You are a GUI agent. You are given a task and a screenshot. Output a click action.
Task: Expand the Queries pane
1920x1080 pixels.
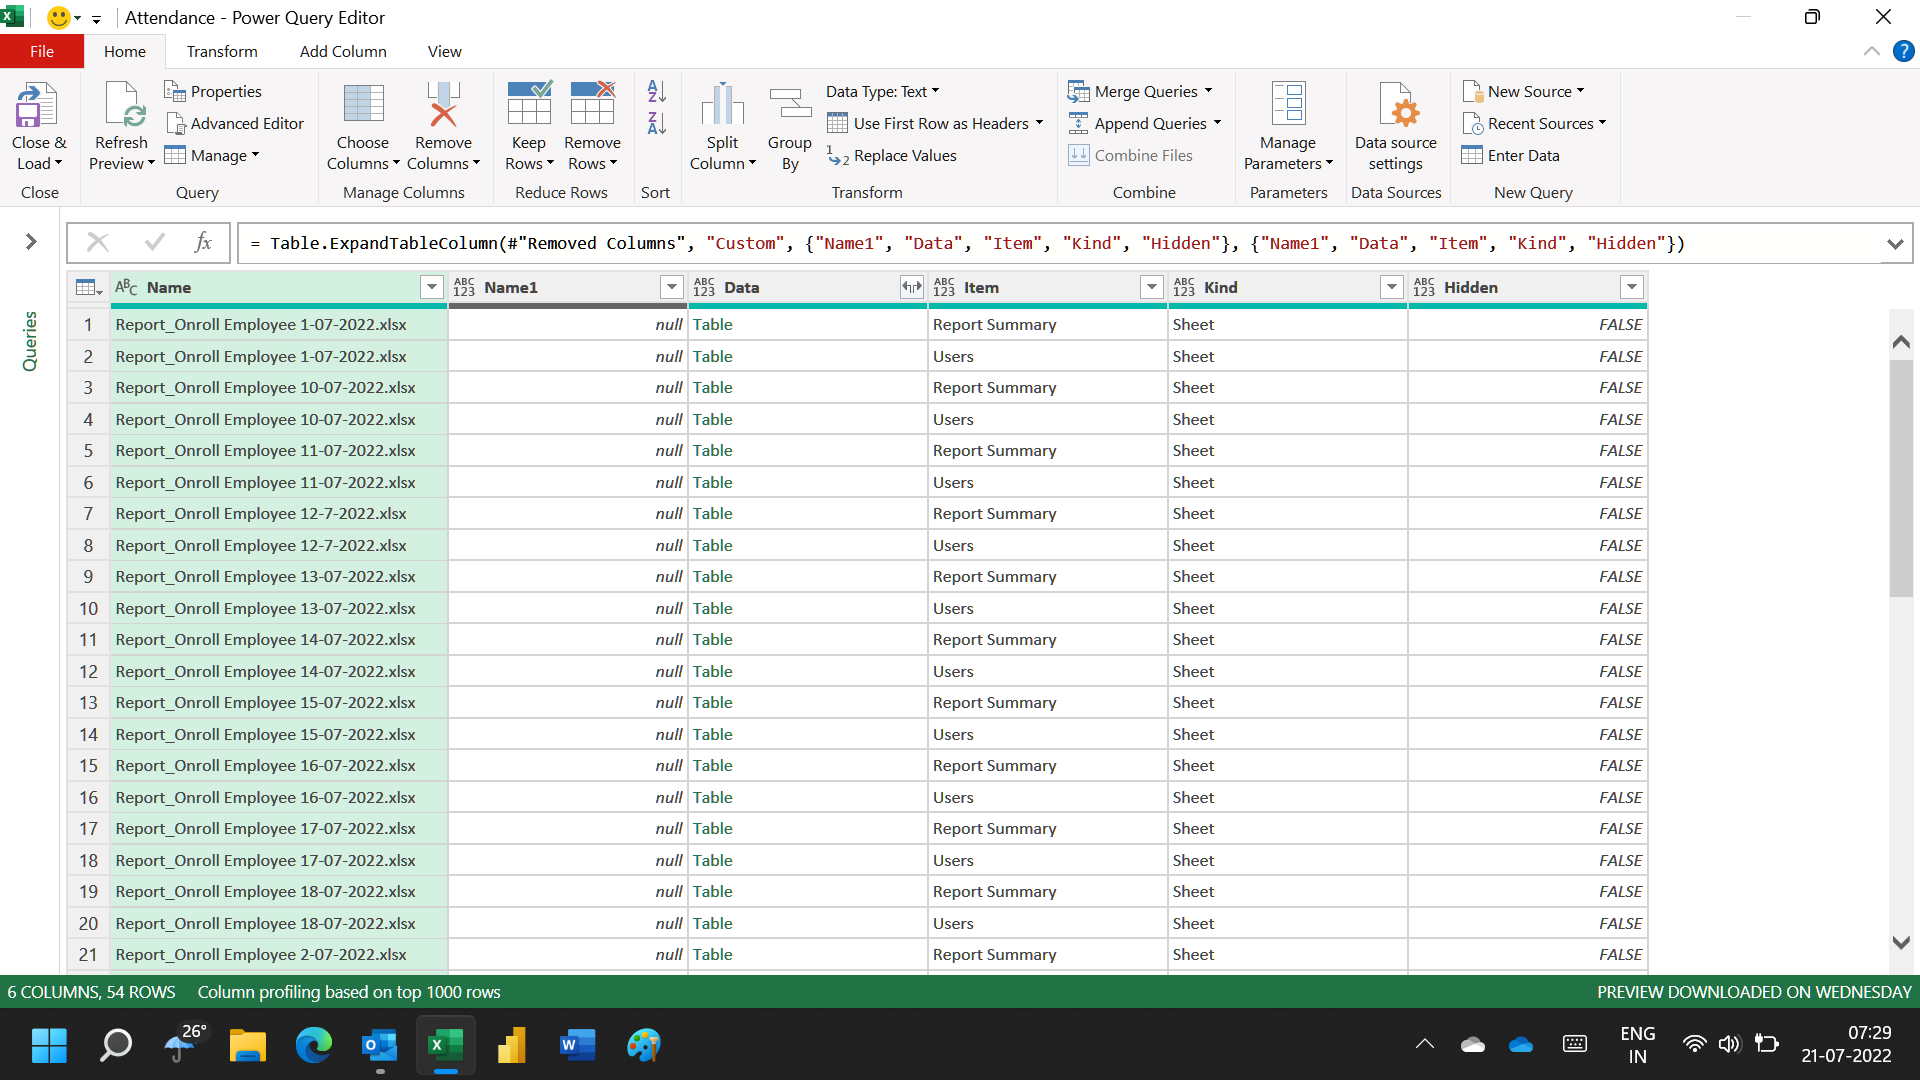(31, 241)
